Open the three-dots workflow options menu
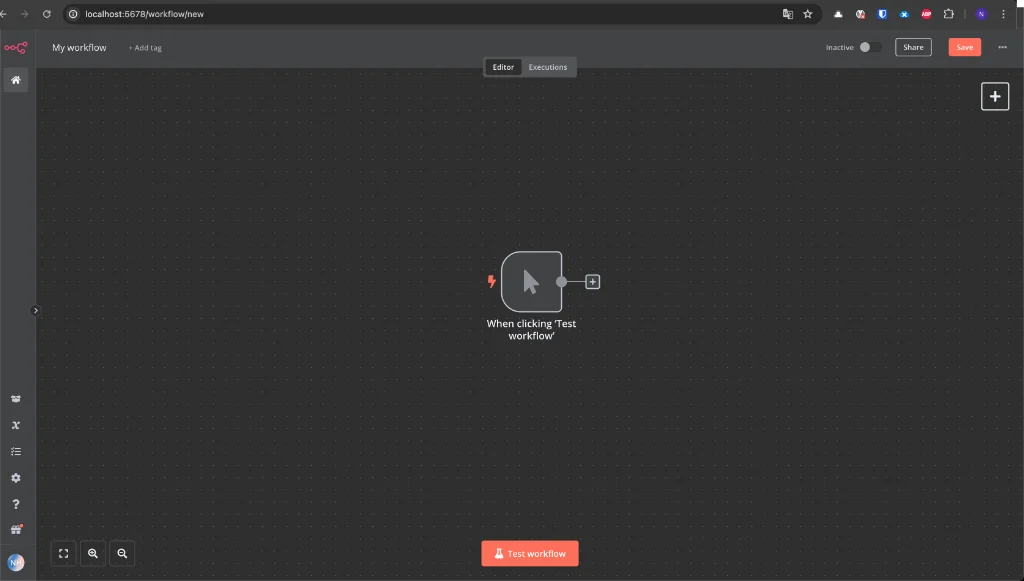1024x581 pixels. (1002, 47)
